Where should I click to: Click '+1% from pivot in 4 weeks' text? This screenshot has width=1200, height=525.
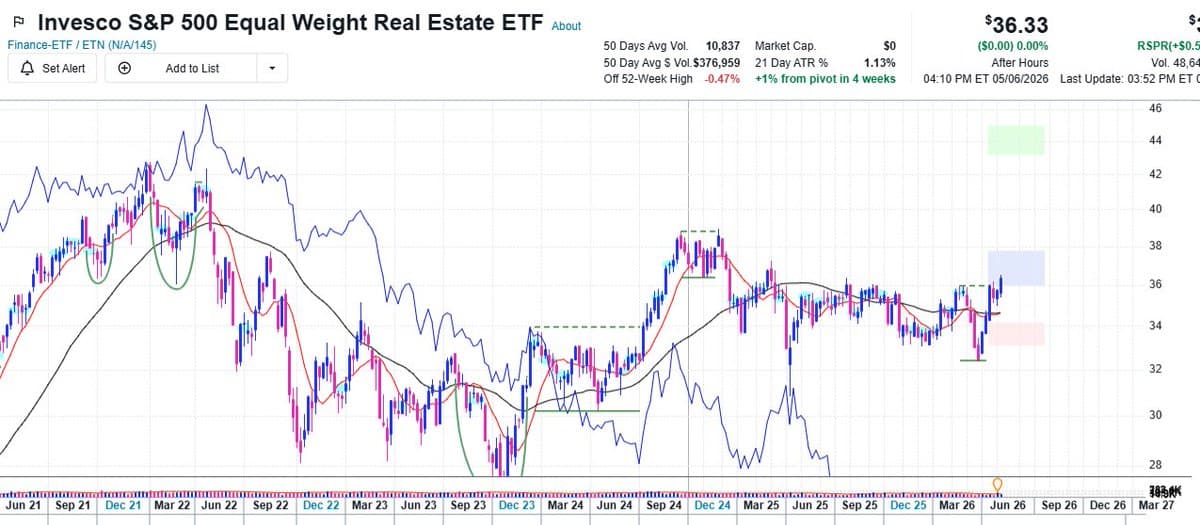click(x=825, y=78)
